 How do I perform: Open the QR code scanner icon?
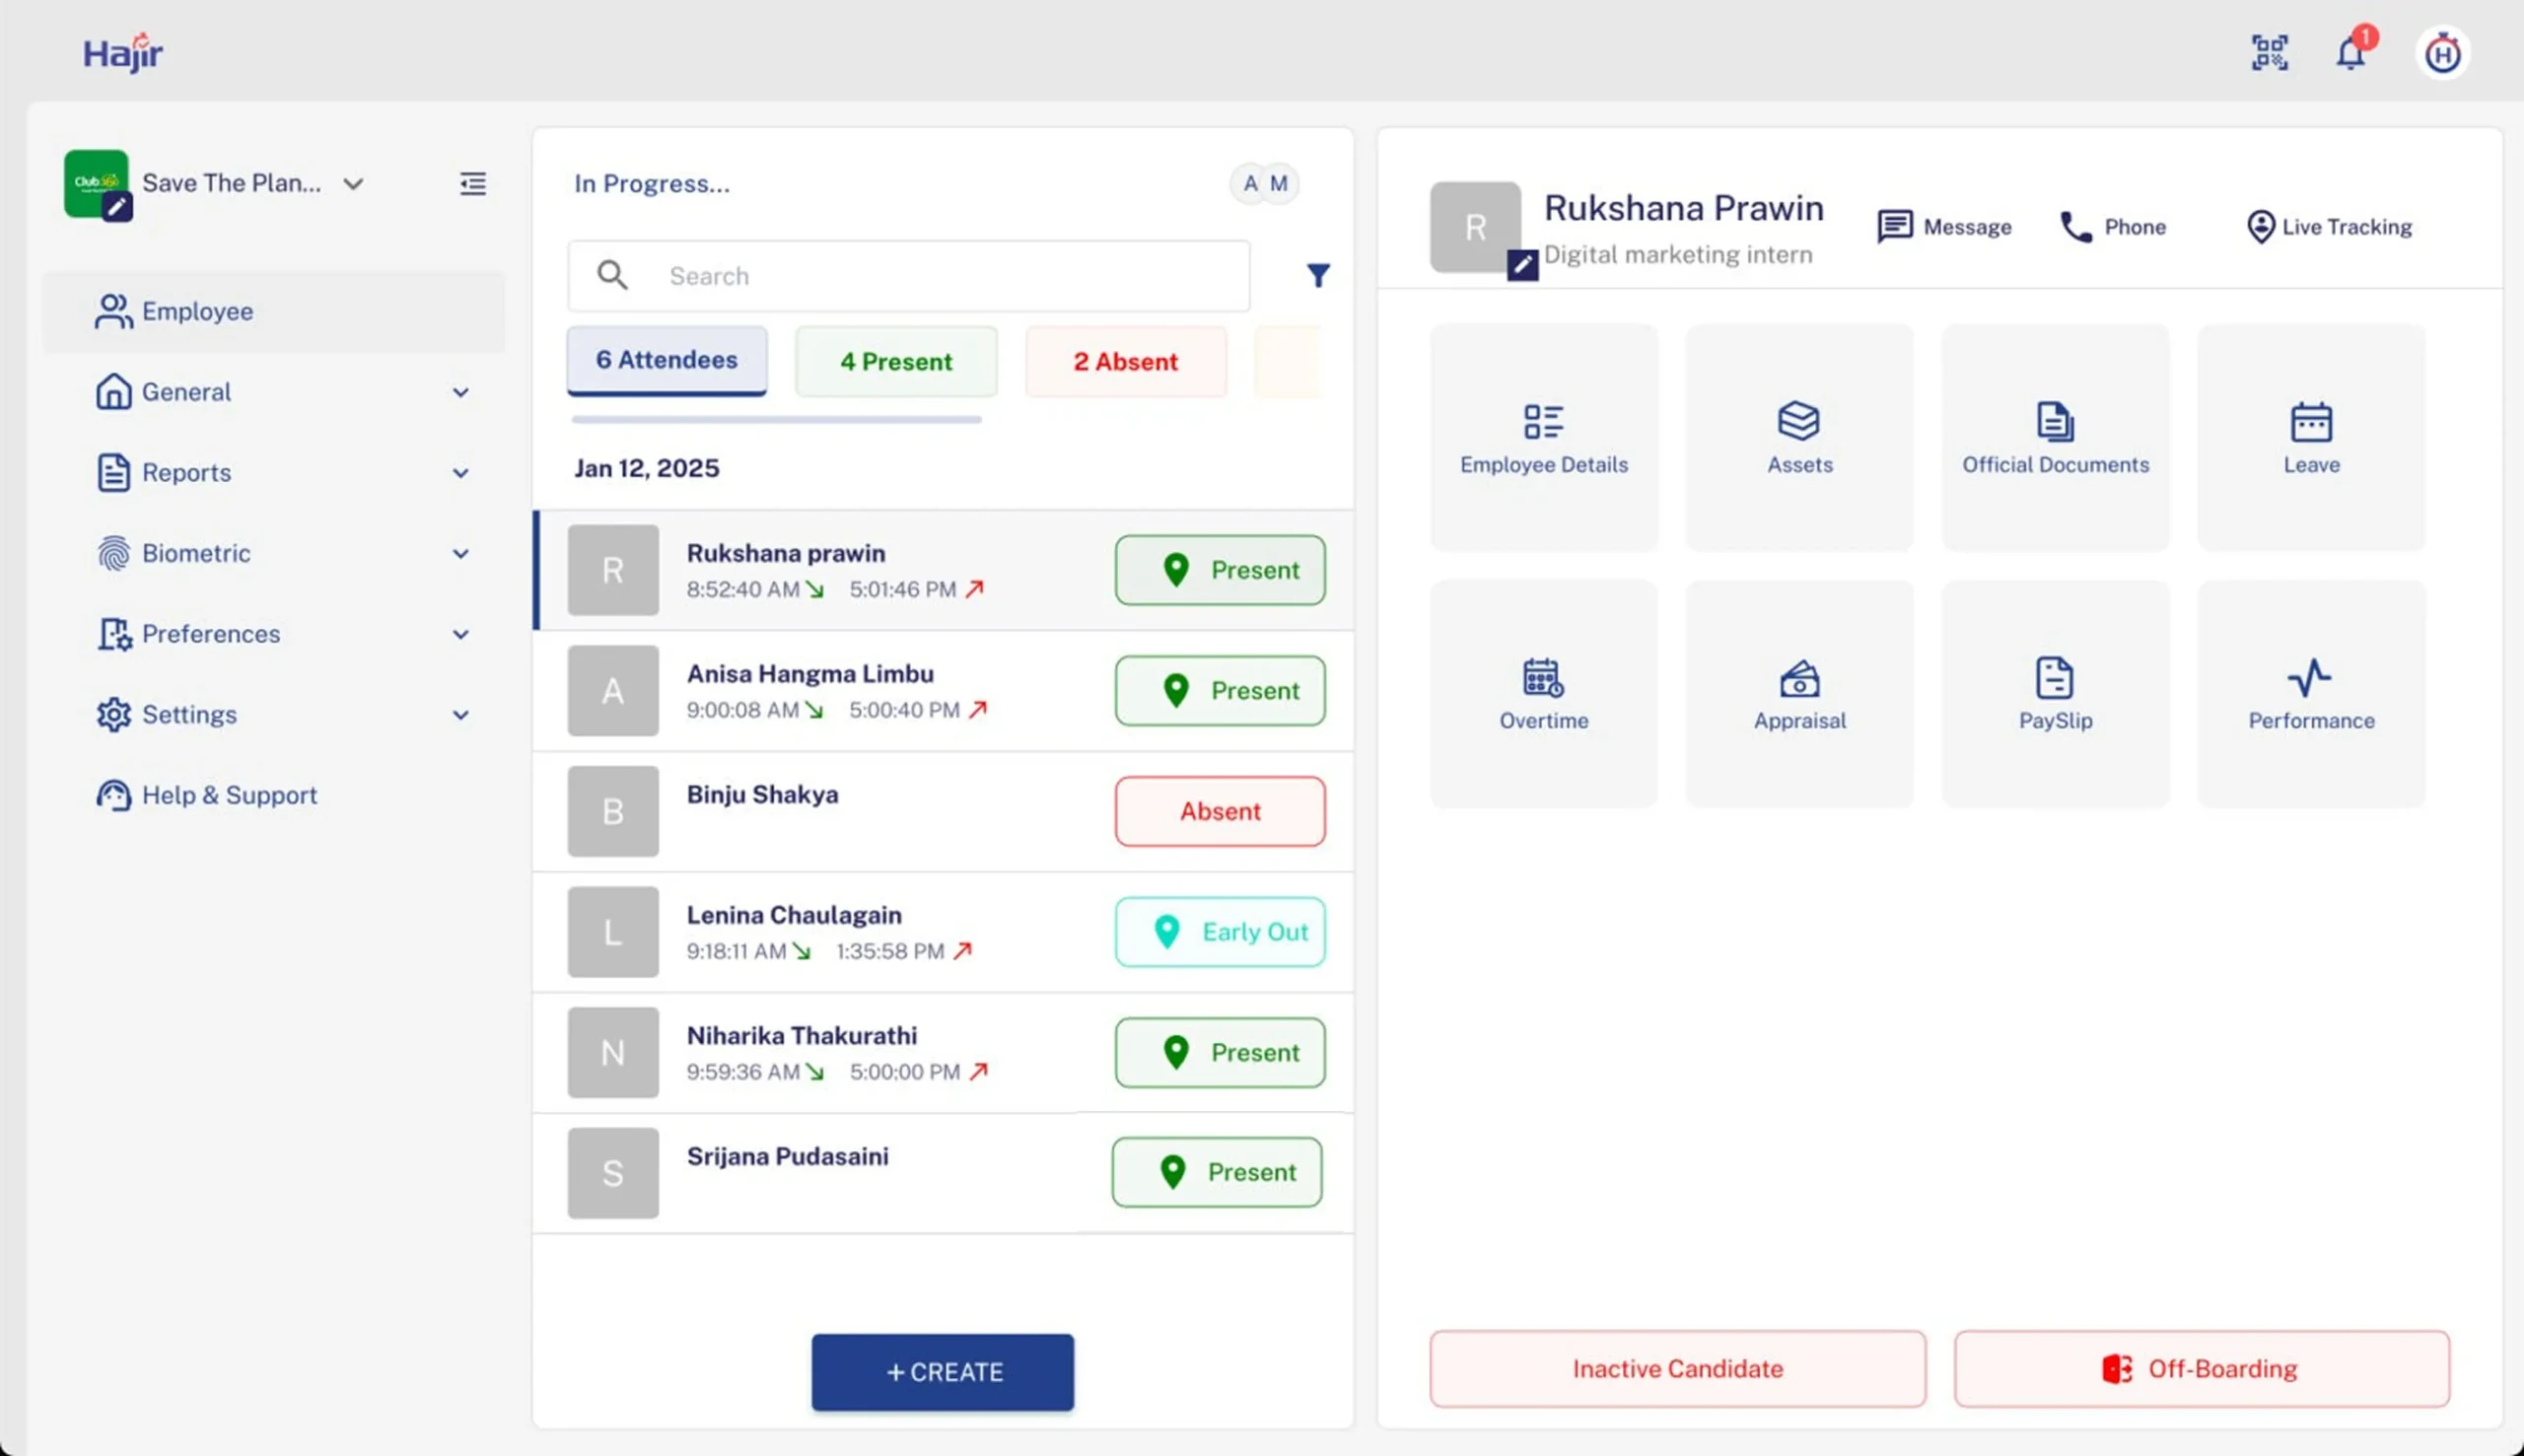point(2268,52)
